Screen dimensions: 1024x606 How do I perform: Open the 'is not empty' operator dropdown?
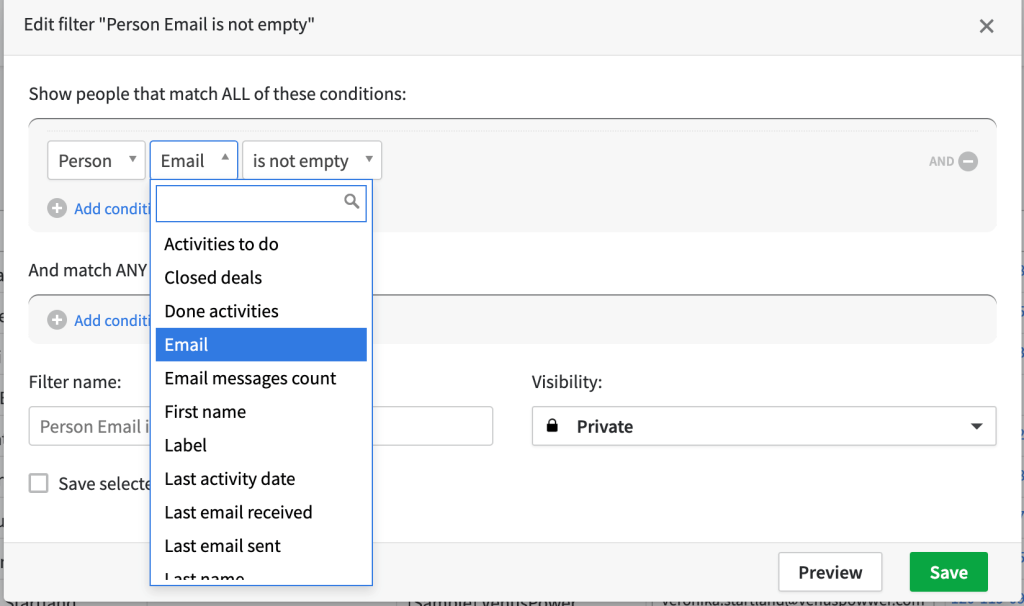[x=312, y=161]
